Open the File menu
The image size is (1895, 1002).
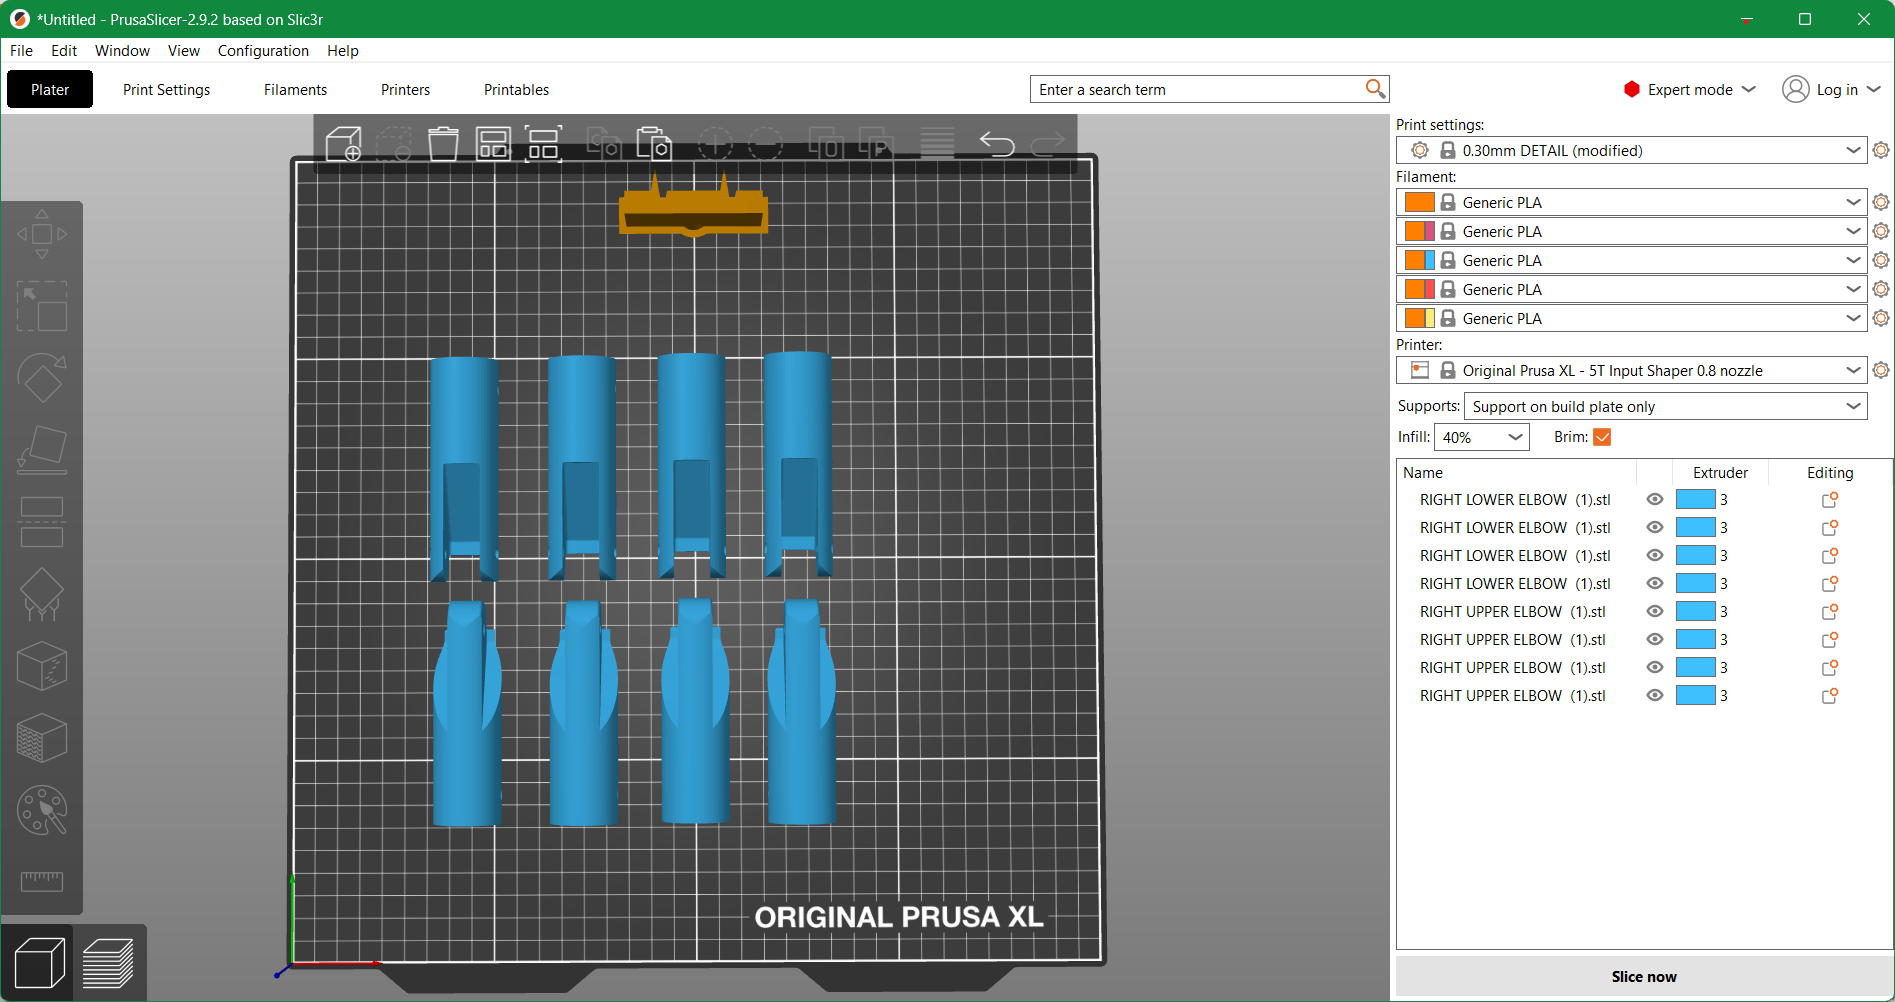click(x=21, y=51)
